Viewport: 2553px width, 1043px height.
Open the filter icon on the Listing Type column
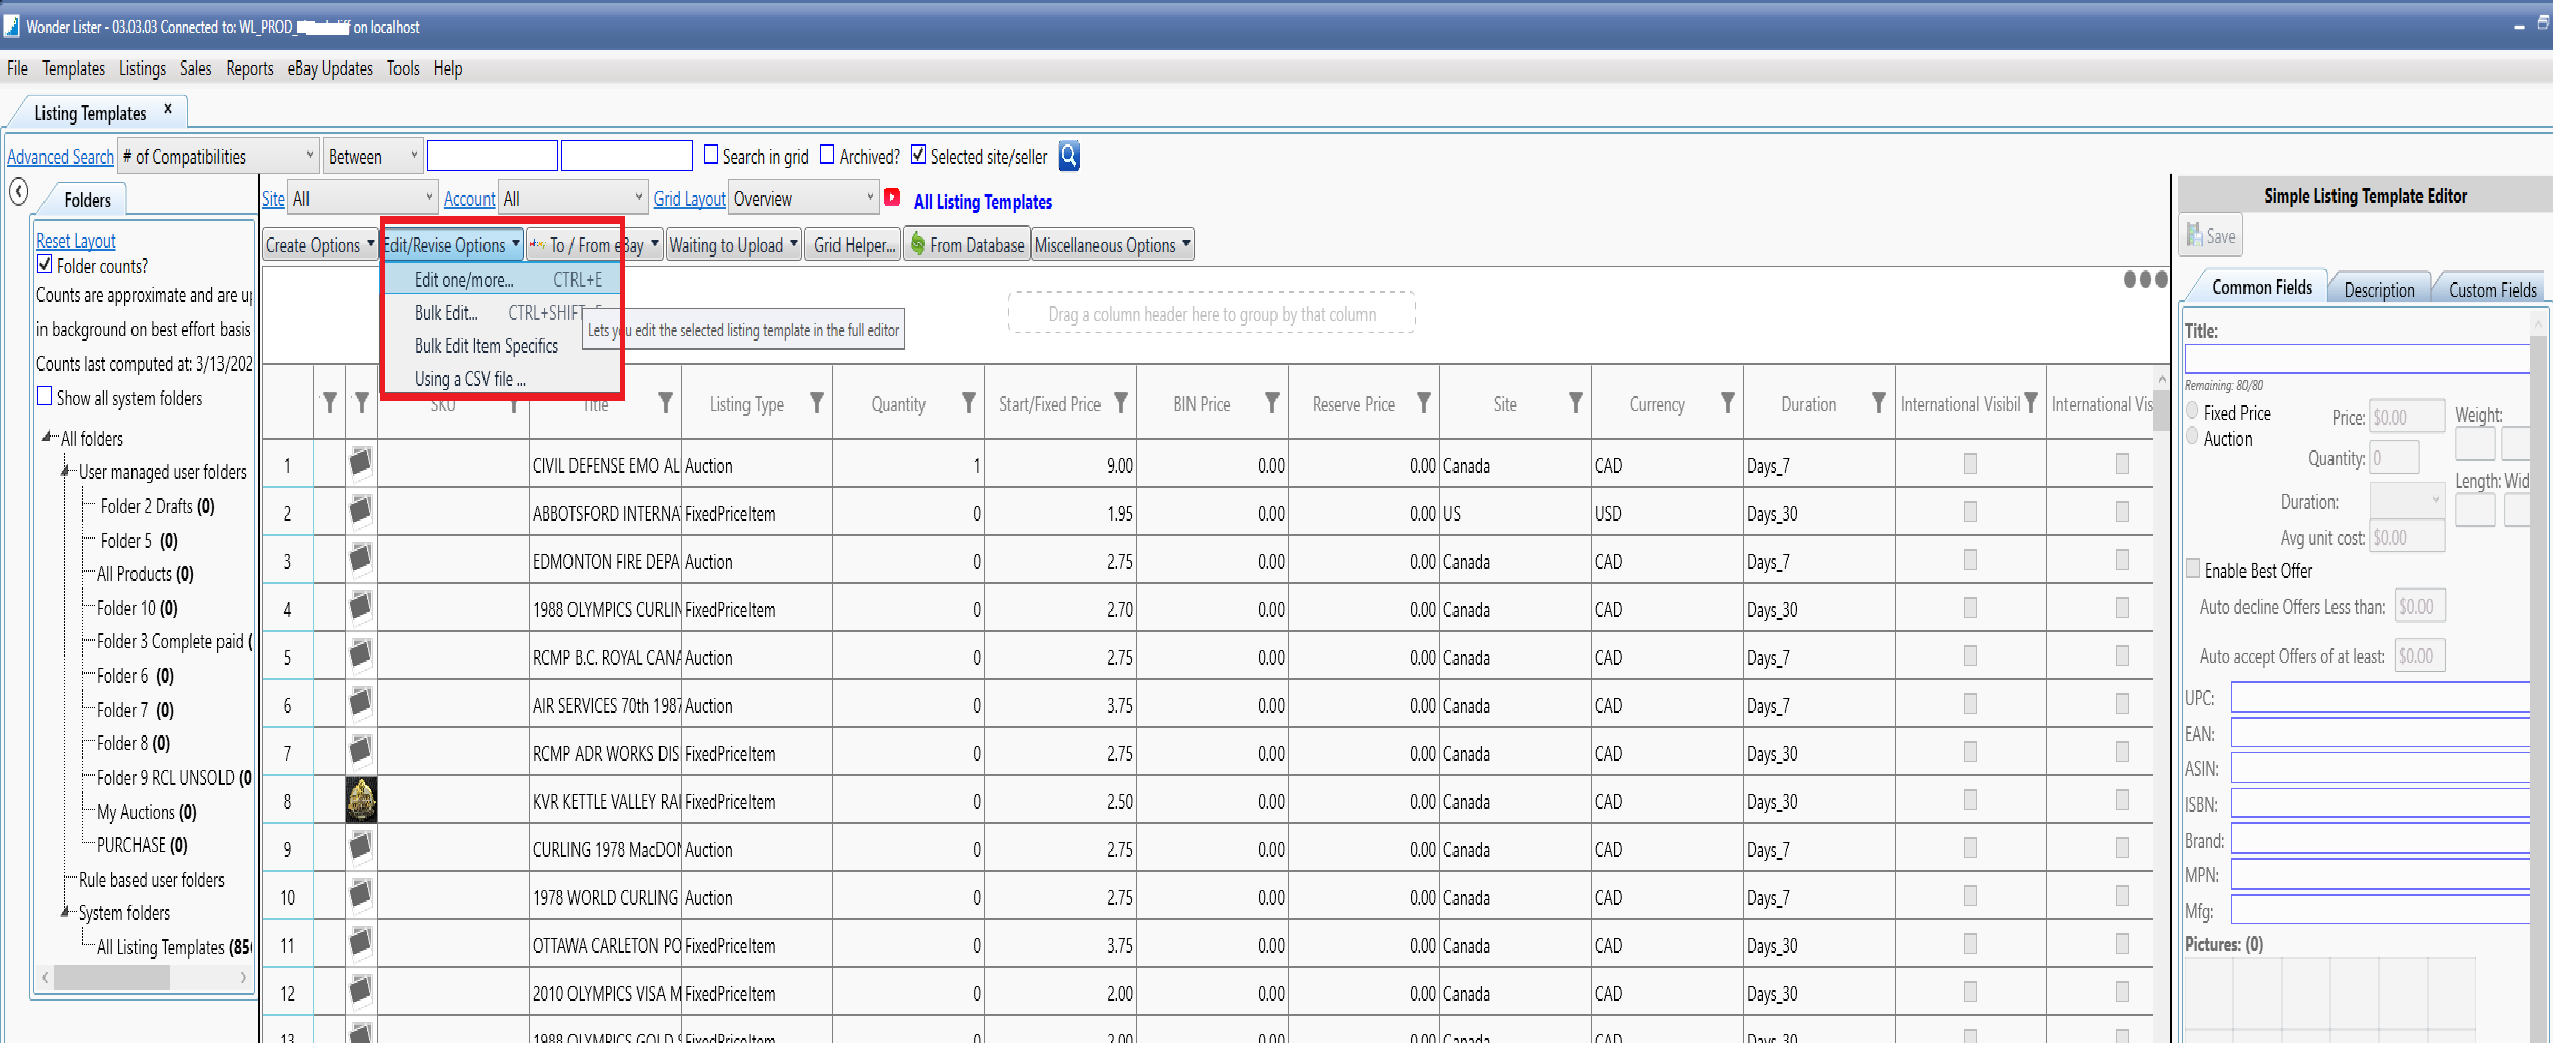(x=817, y=403)
